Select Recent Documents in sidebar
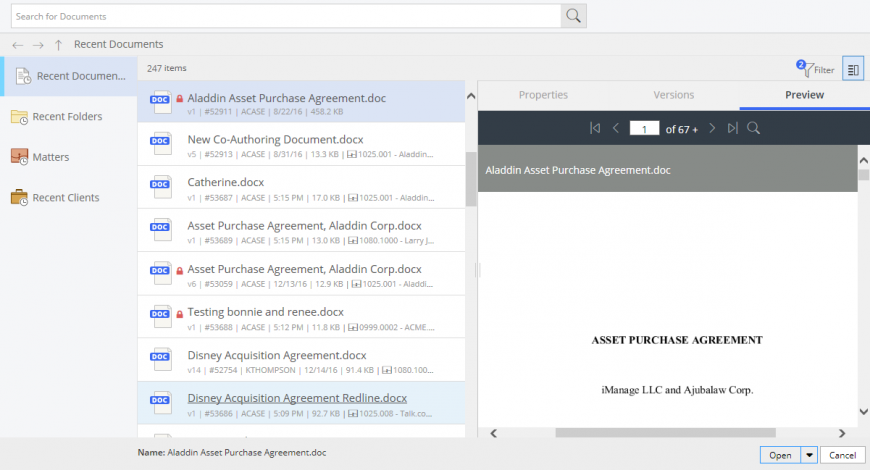 point(69,76)
